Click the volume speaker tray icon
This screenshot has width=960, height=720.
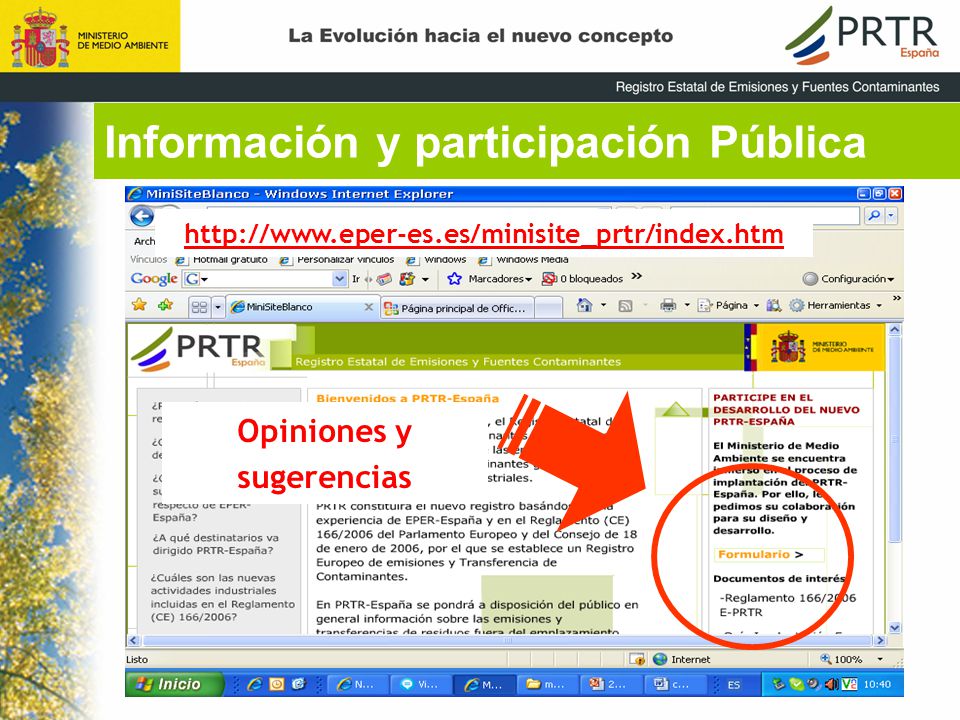(x=832, y=684)
